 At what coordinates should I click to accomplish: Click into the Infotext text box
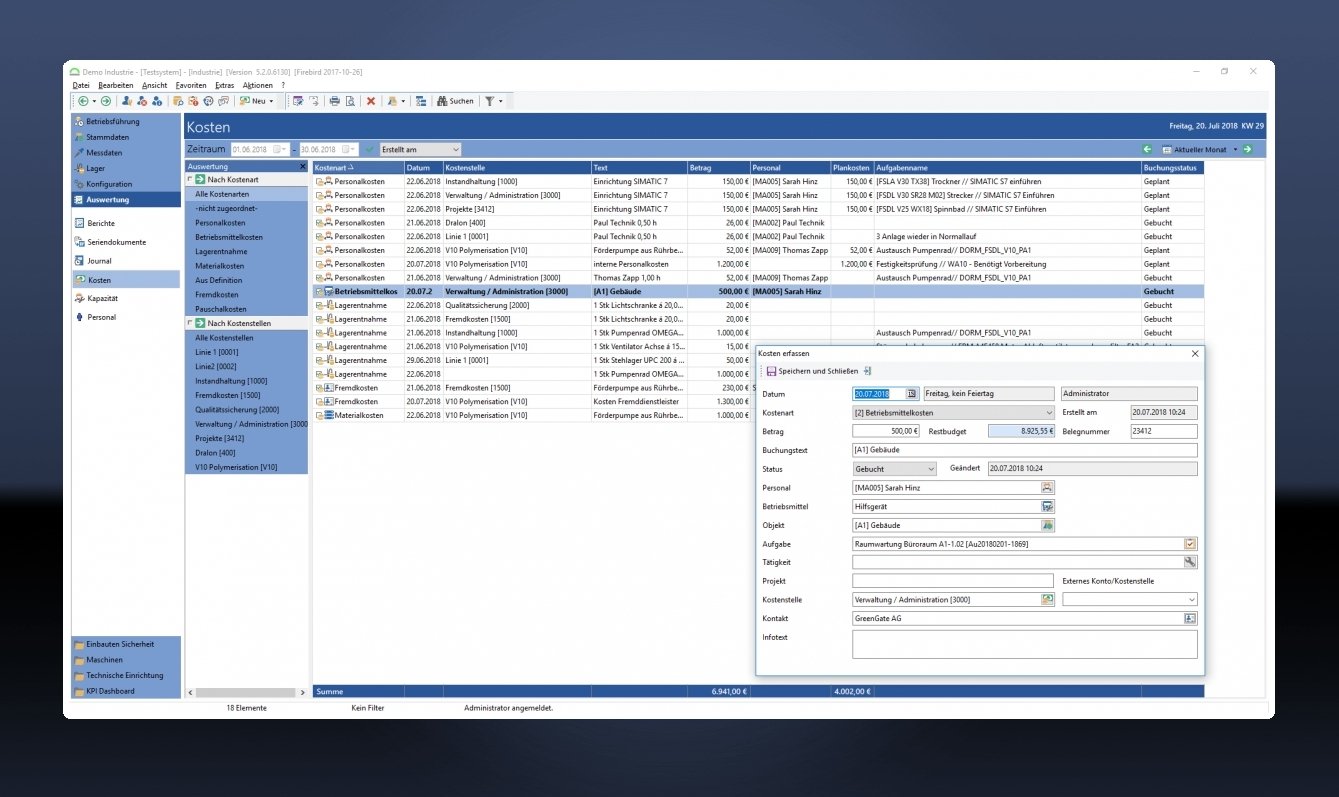pos(1024,644)
